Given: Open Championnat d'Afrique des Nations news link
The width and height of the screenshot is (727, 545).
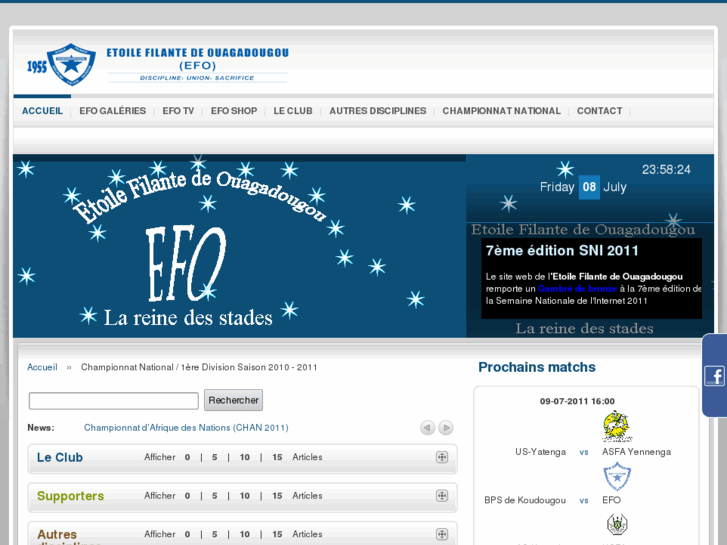Looking at the screenshot, I should pos(186,428).
